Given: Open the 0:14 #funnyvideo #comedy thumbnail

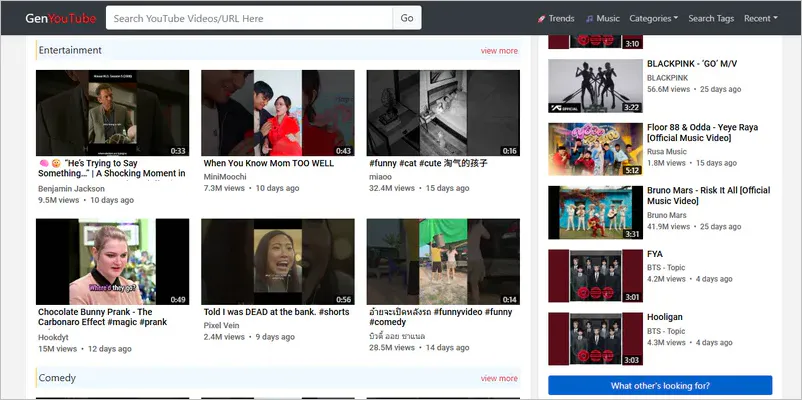Looking at the screenshot, I should 443,262.
